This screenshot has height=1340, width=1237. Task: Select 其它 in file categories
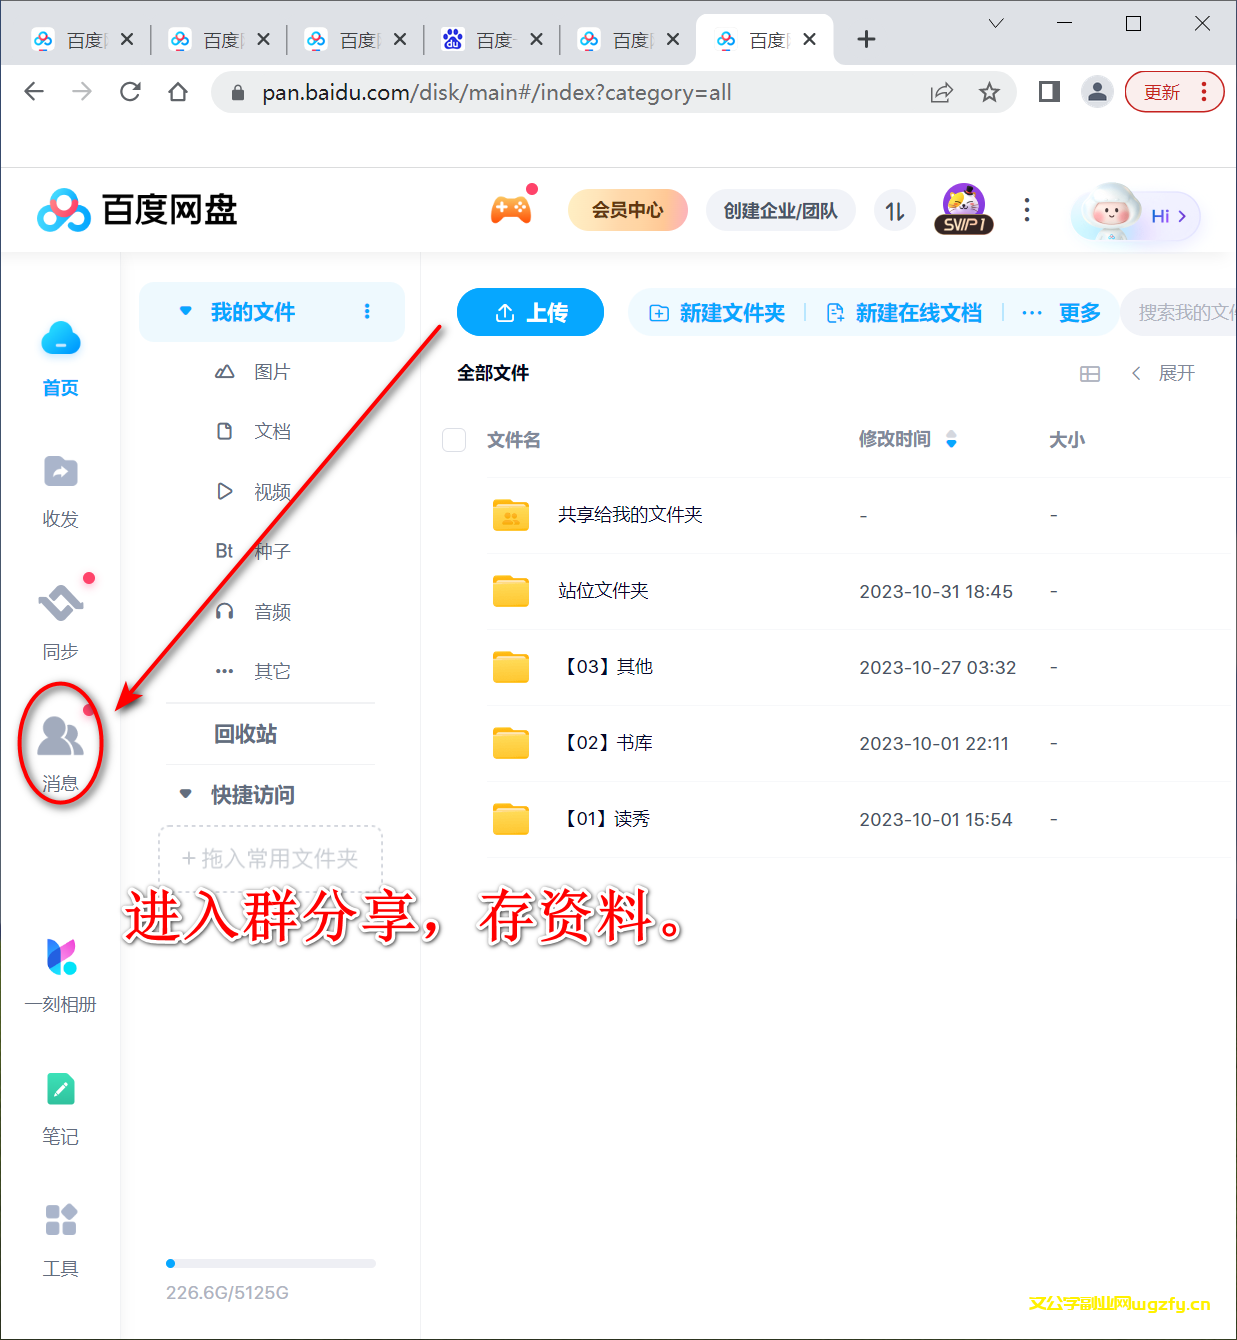(272, 671)
